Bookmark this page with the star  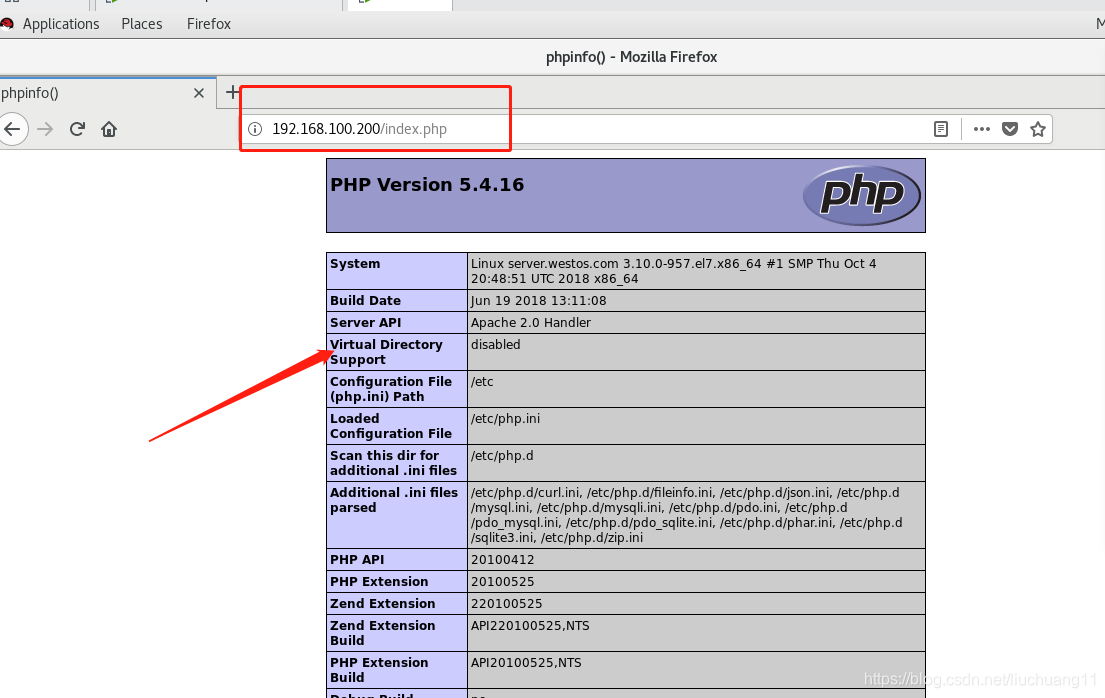point(1037,129)
